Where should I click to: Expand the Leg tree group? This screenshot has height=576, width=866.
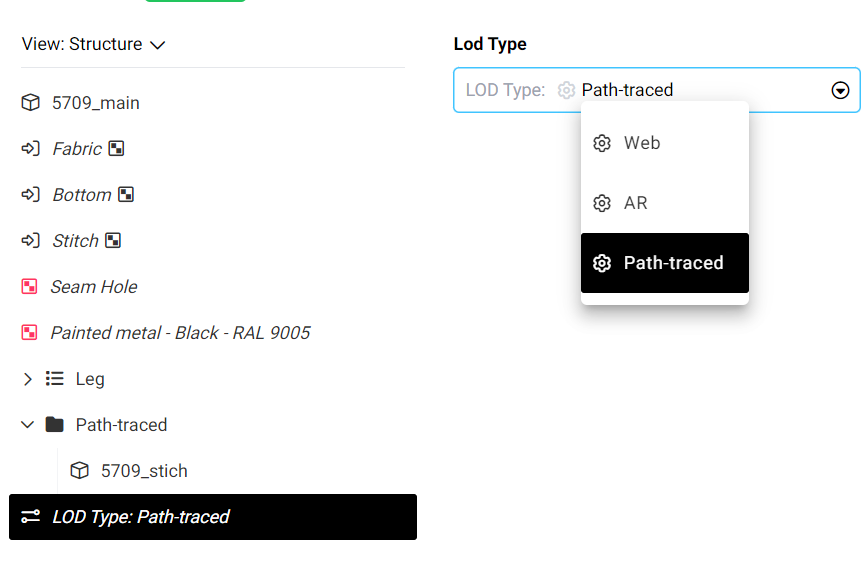click(28, 379)
